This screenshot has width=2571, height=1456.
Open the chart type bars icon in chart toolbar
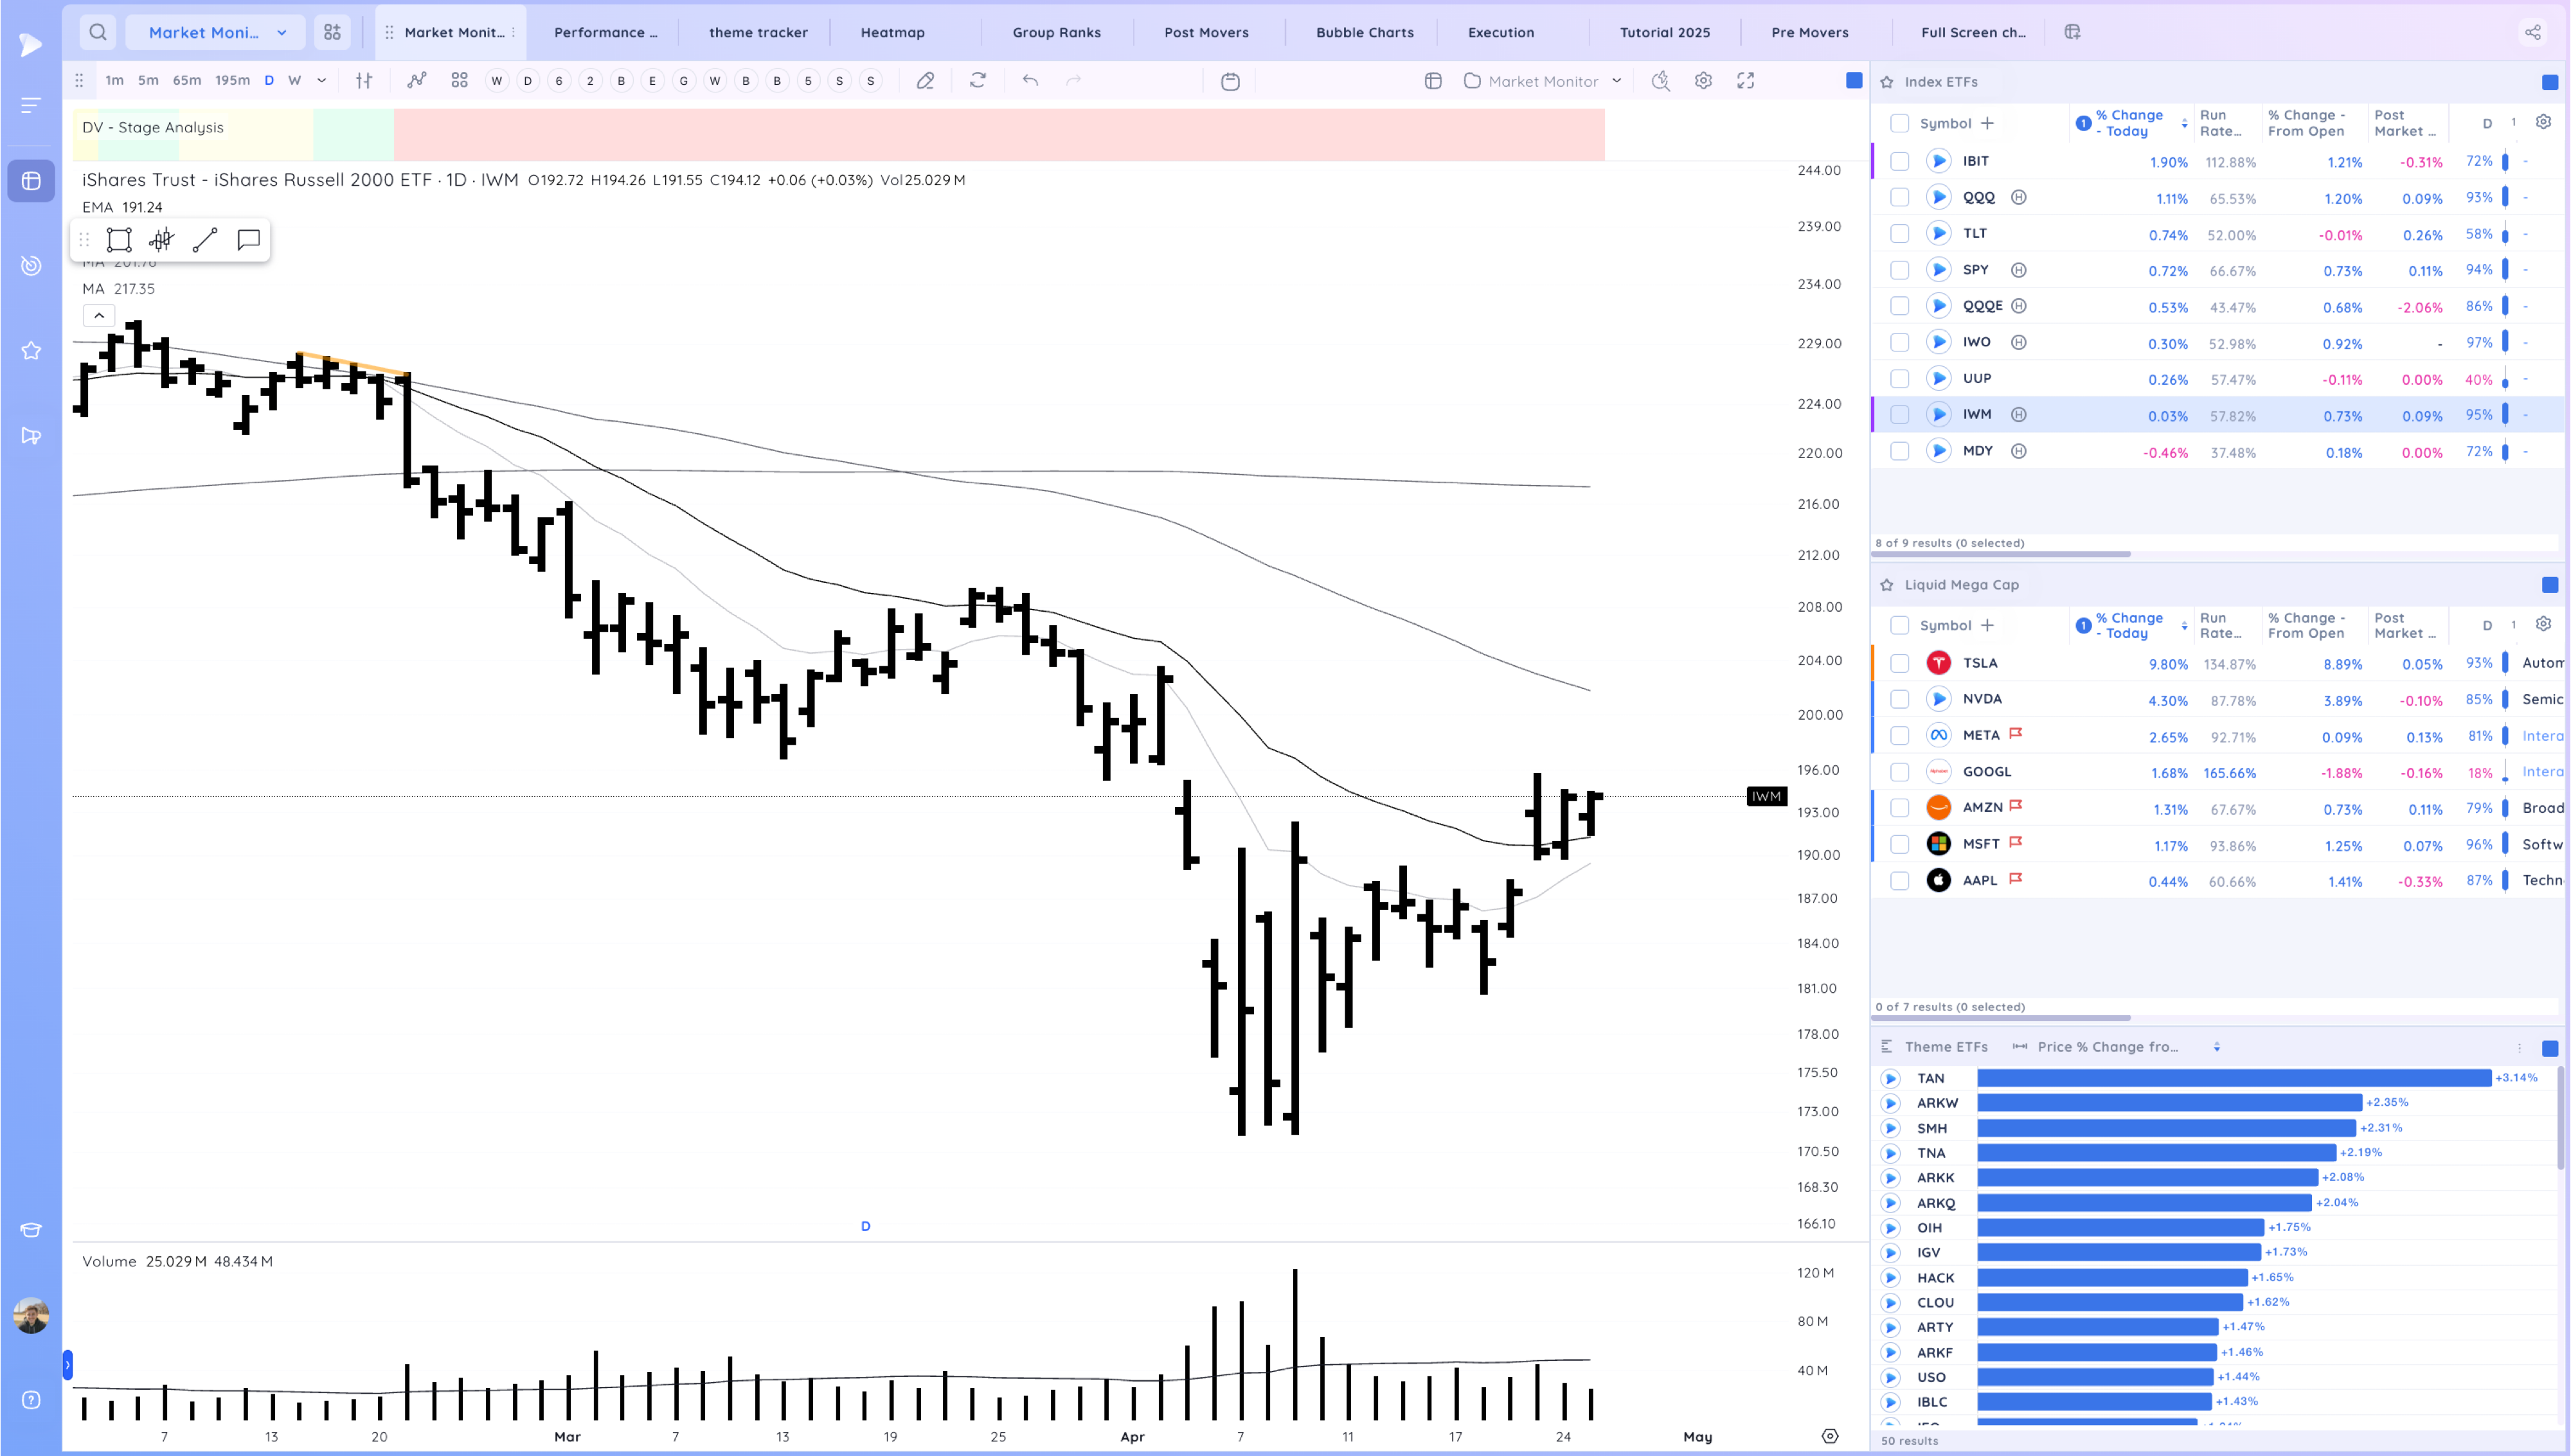coord(364,81)
